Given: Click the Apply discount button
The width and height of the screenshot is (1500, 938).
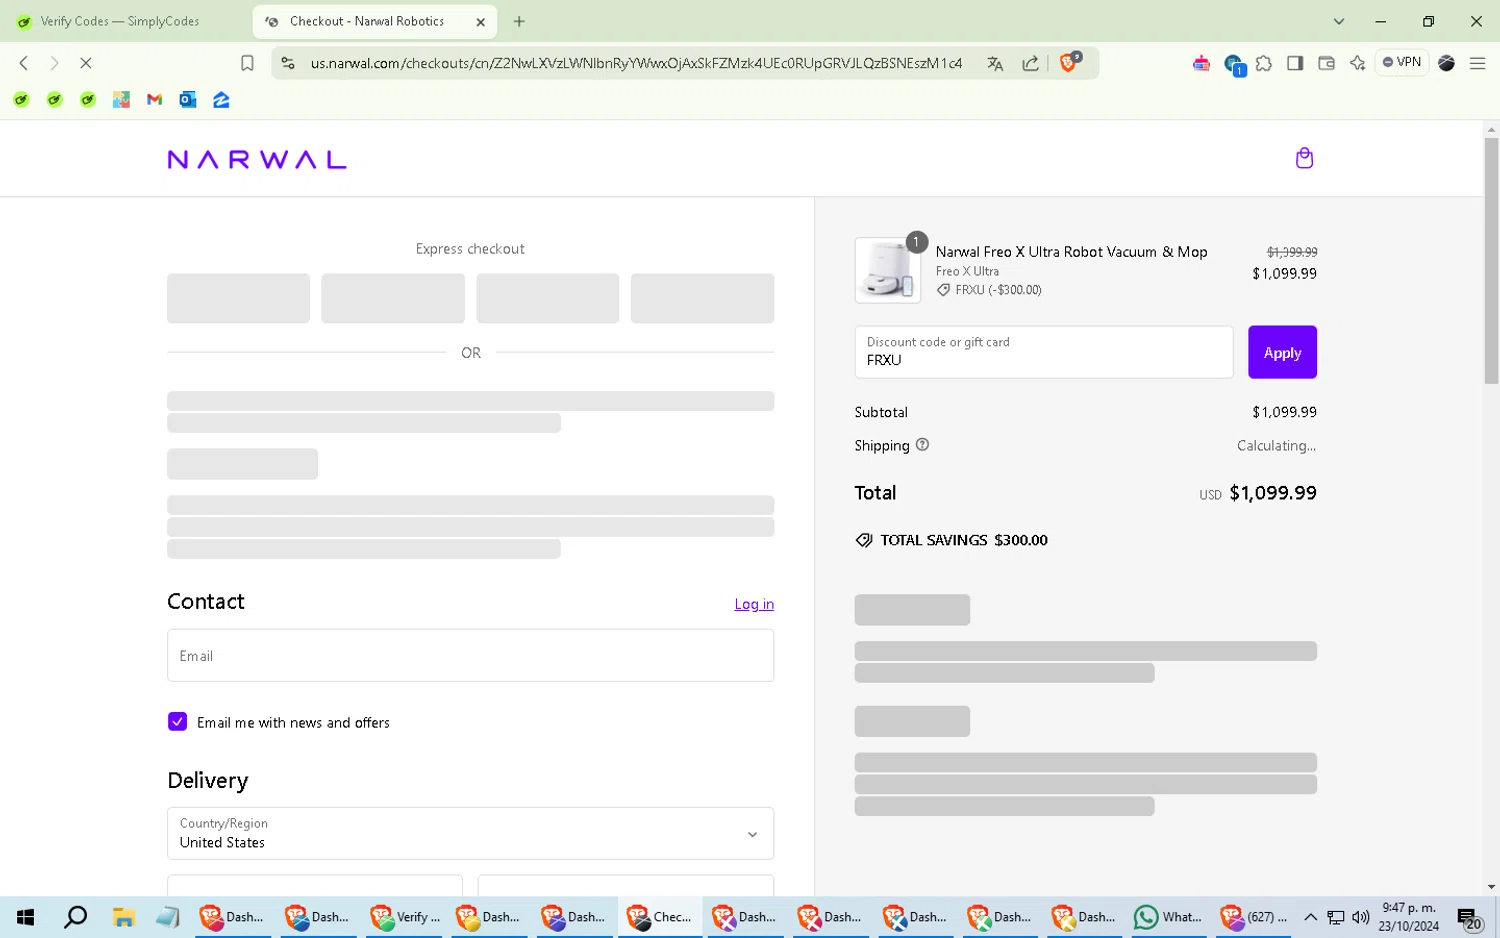Looking at the screenshot, I should click(x=1282, y=352).
